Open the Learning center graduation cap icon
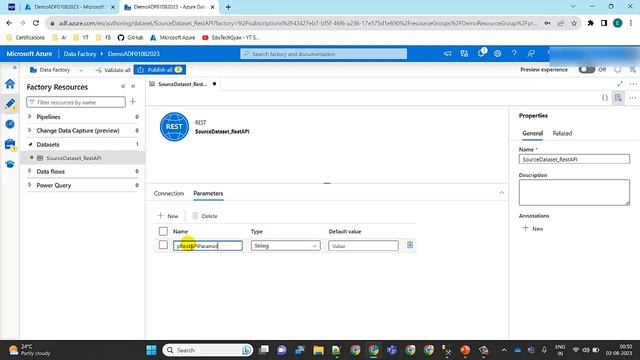The image size is (640, 360). coord(10,164)
